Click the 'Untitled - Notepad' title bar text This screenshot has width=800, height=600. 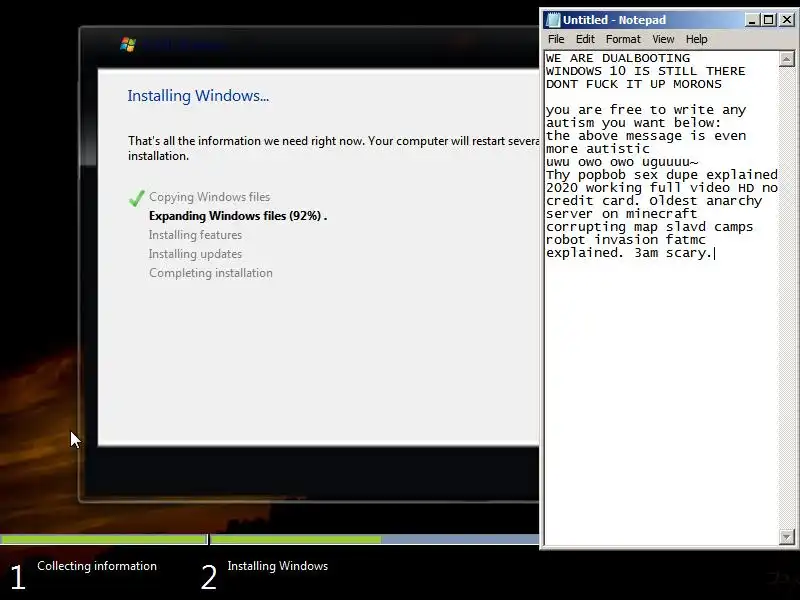pyautogui.click(x=614, y=20)
